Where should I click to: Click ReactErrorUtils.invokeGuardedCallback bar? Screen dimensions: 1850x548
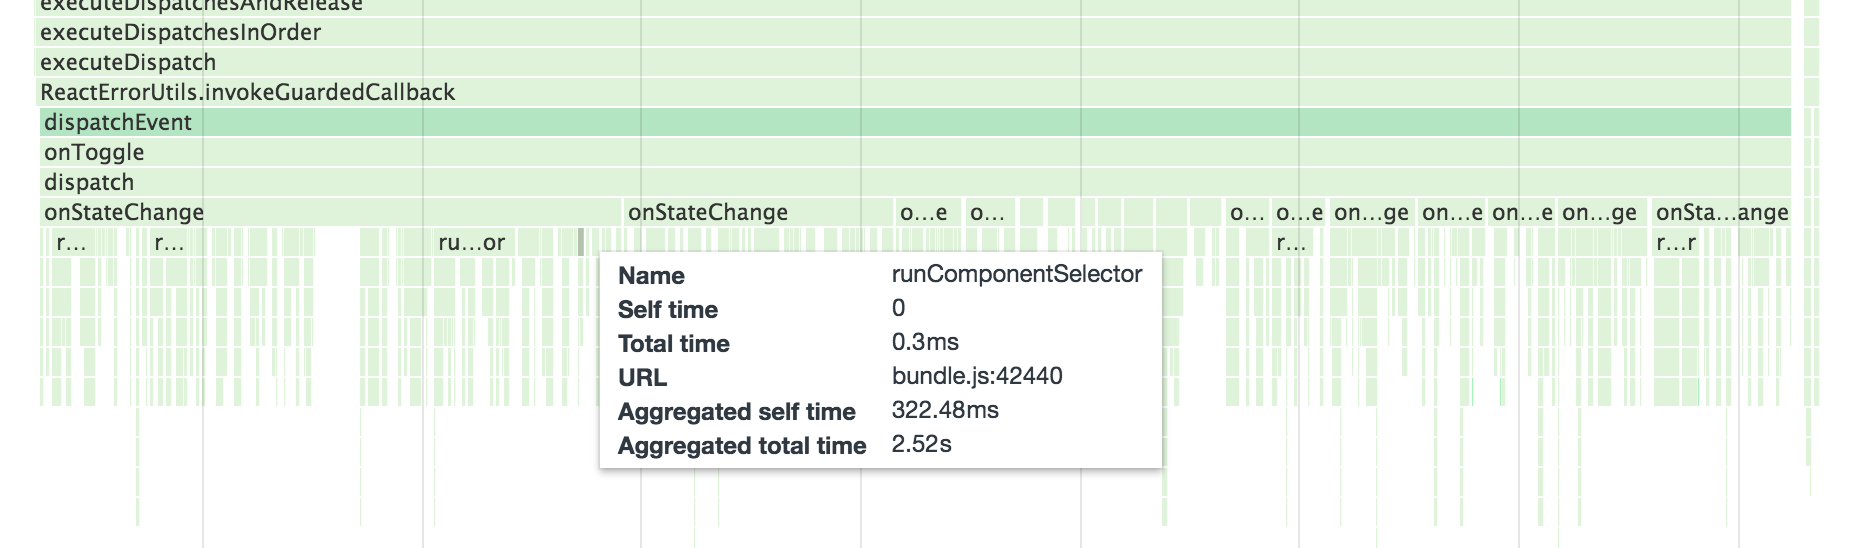[x=247, y=93]
